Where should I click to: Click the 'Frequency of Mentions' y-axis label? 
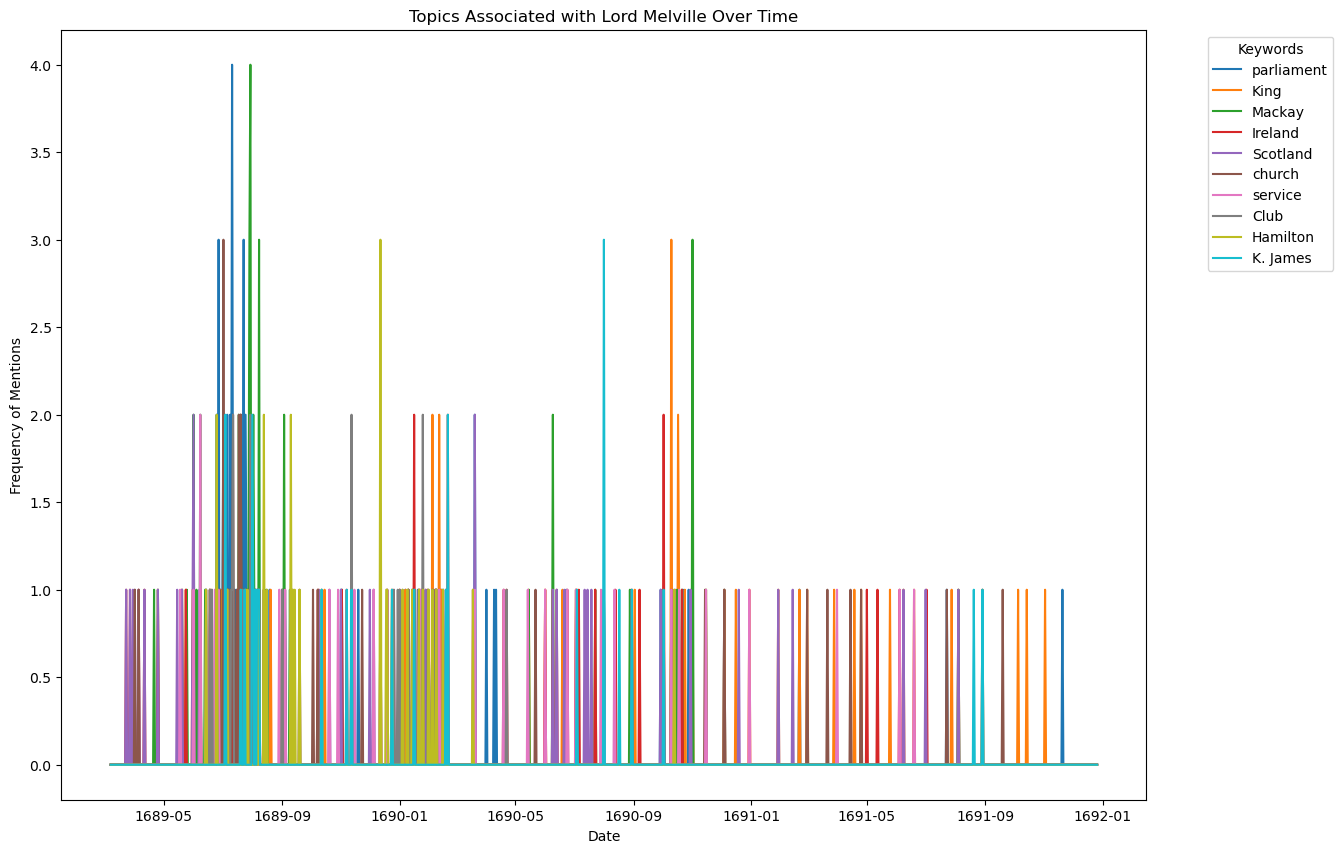click(16, 416)
